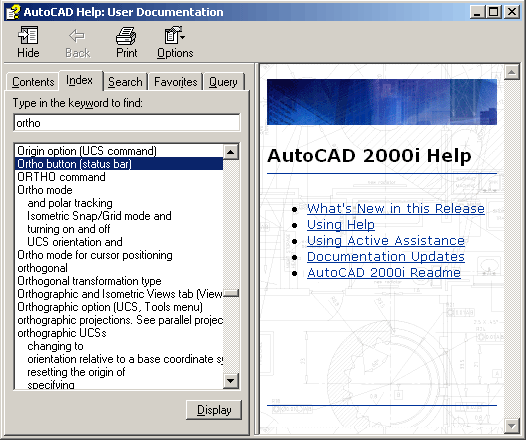Click the Back arrow toolbar icon

click(x=77, y=36)
